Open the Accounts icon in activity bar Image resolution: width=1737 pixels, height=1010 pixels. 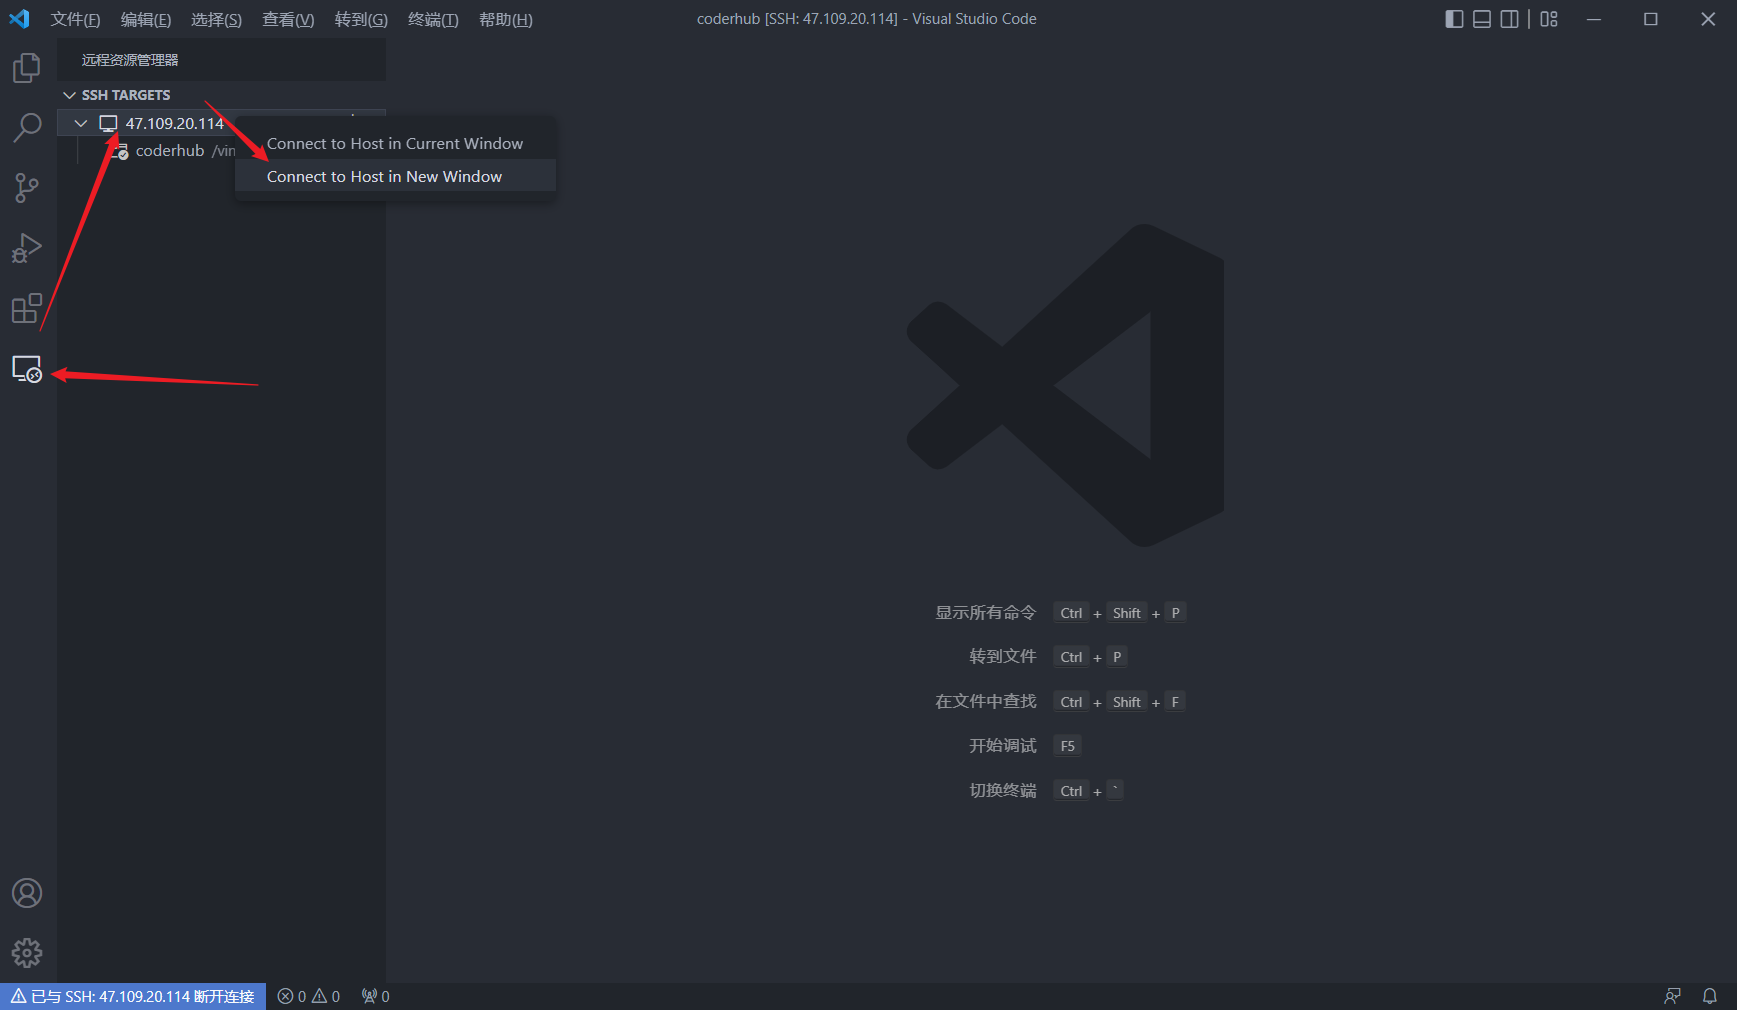pyautogui.click(x=27, y=893)
